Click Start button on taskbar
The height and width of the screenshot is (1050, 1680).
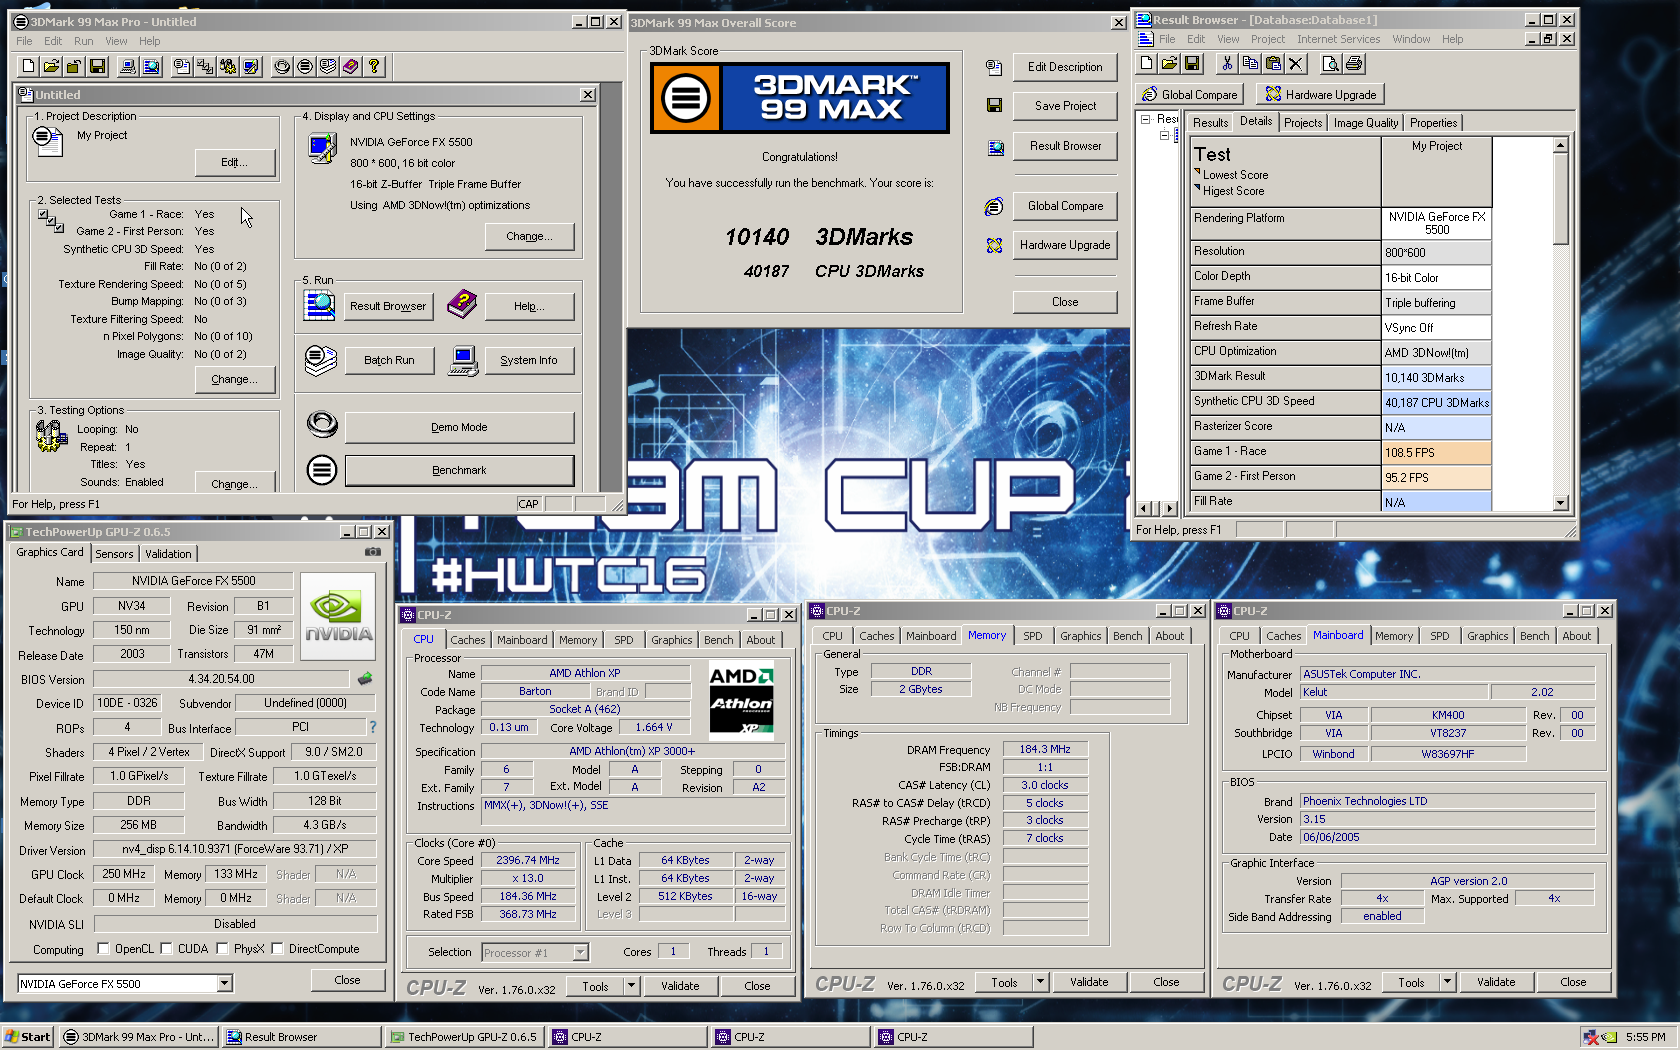tap(28, 1037)
